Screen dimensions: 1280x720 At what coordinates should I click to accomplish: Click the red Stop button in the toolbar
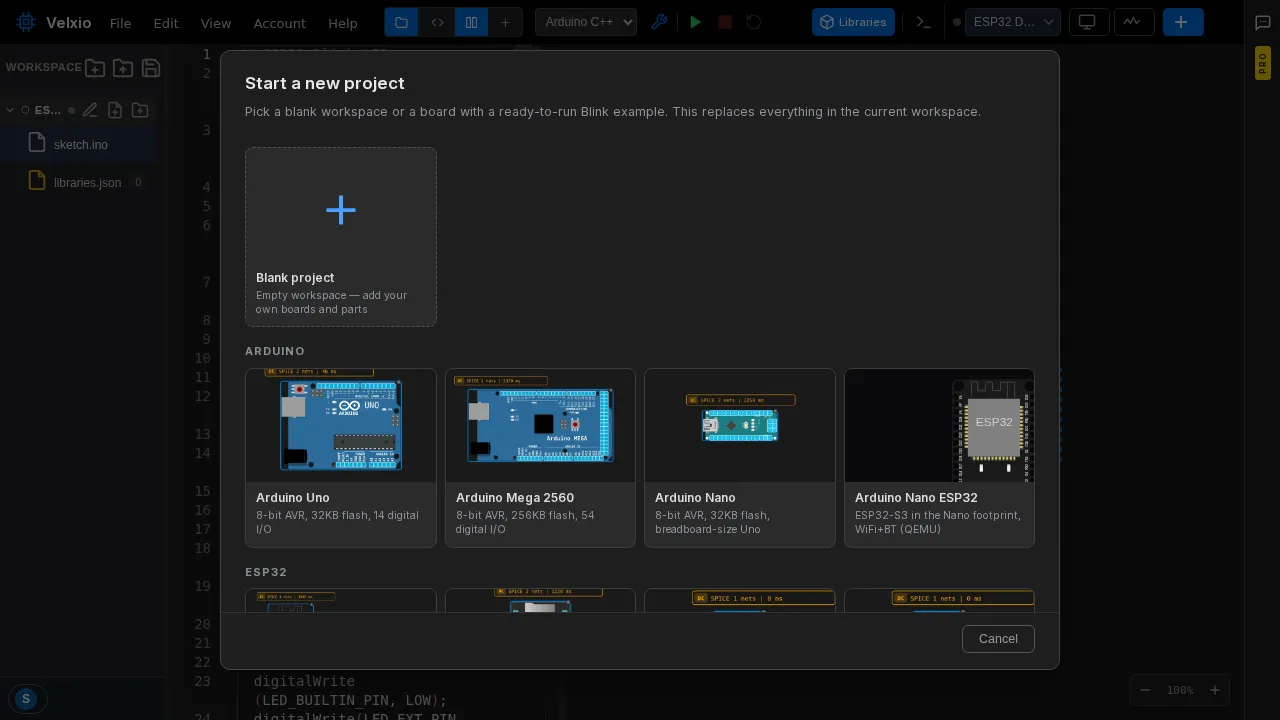(726, 22)
